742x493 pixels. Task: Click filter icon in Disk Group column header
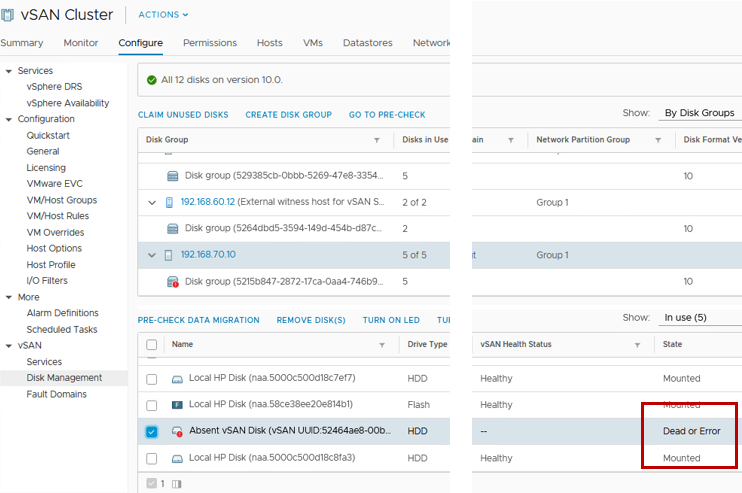(x=377, y=140)
